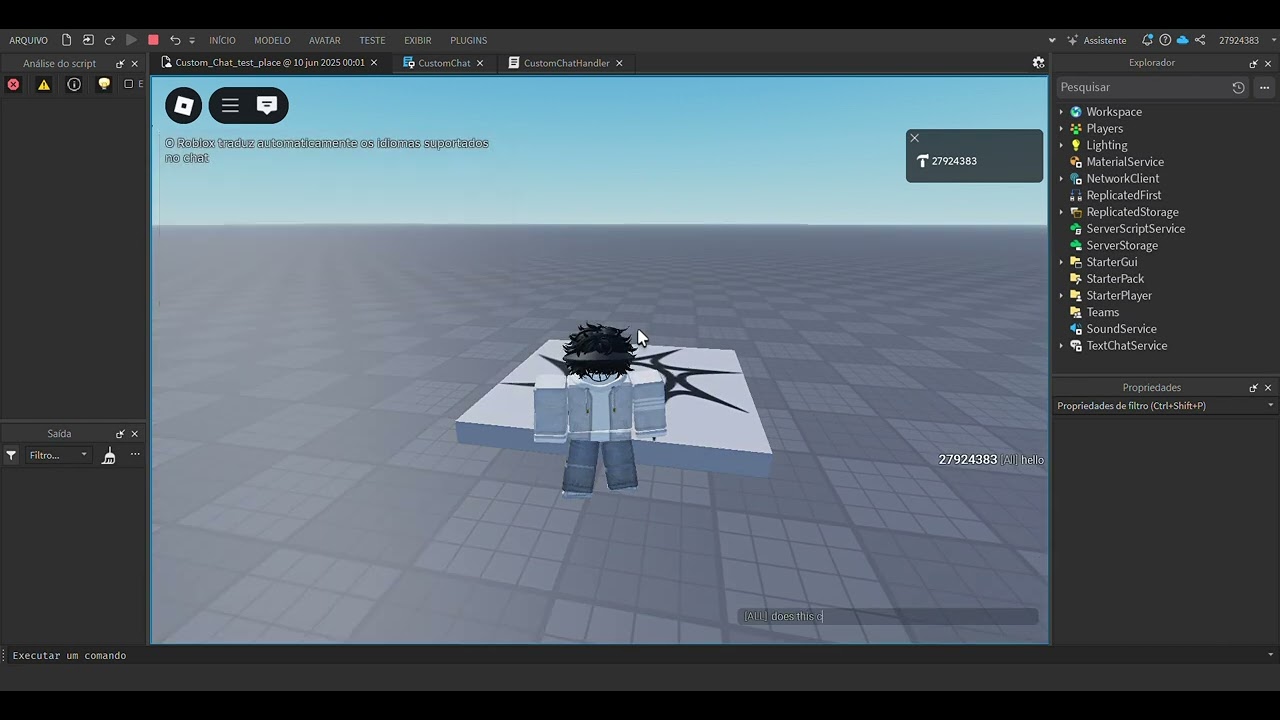Open the 27924383 account dropdown
Screen dimensions: 1280x720
[x=1248, y=40]
